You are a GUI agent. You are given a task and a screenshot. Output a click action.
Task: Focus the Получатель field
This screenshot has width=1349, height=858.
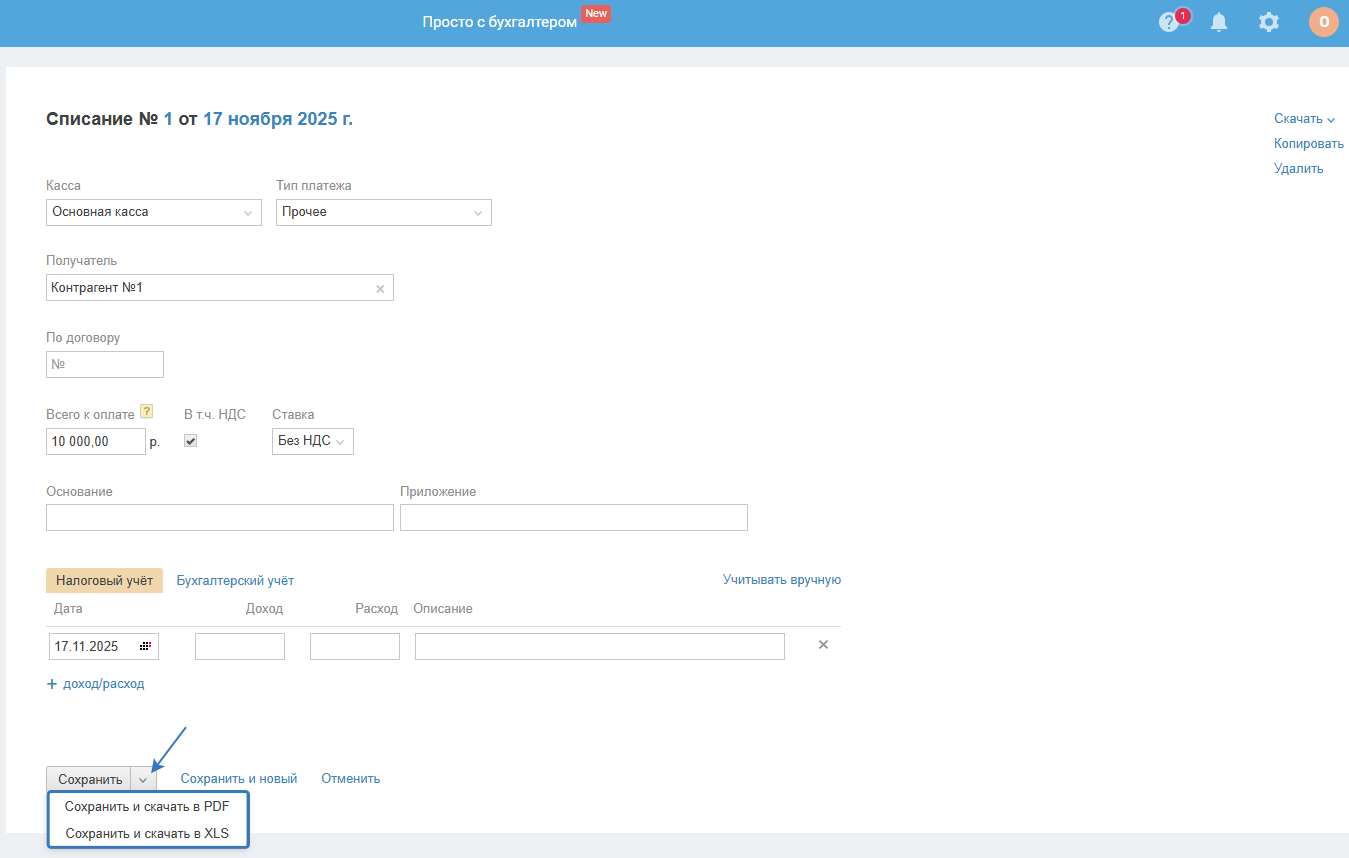click(x=220, y=288)
